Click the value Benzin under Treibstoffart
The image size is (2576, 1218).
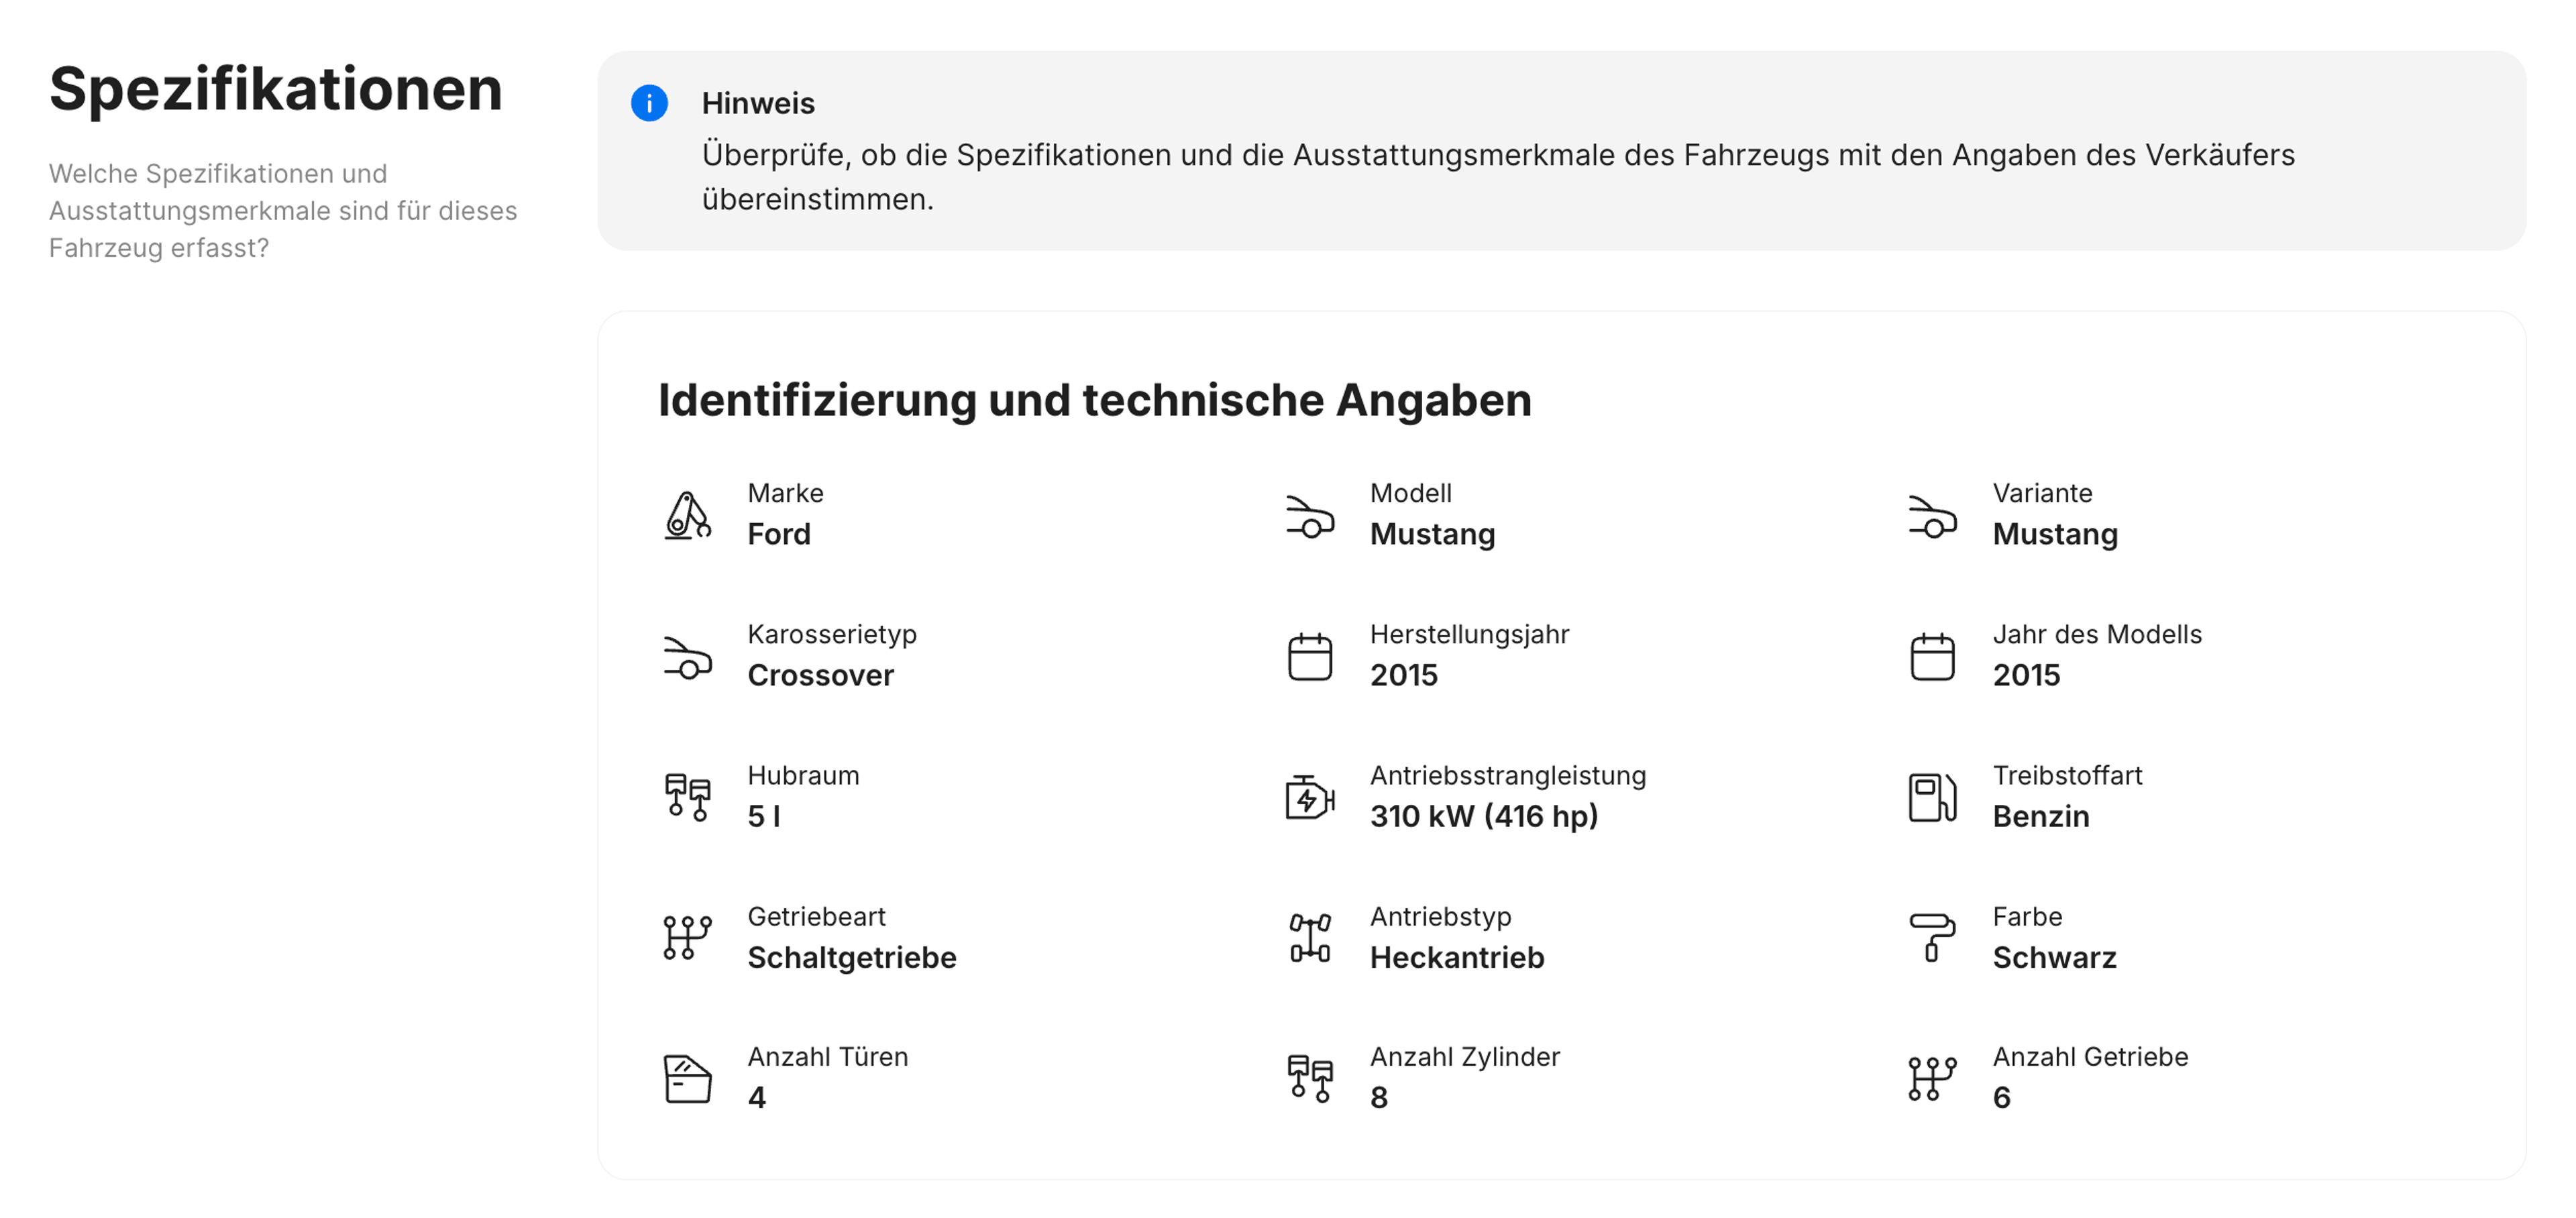2041,816
